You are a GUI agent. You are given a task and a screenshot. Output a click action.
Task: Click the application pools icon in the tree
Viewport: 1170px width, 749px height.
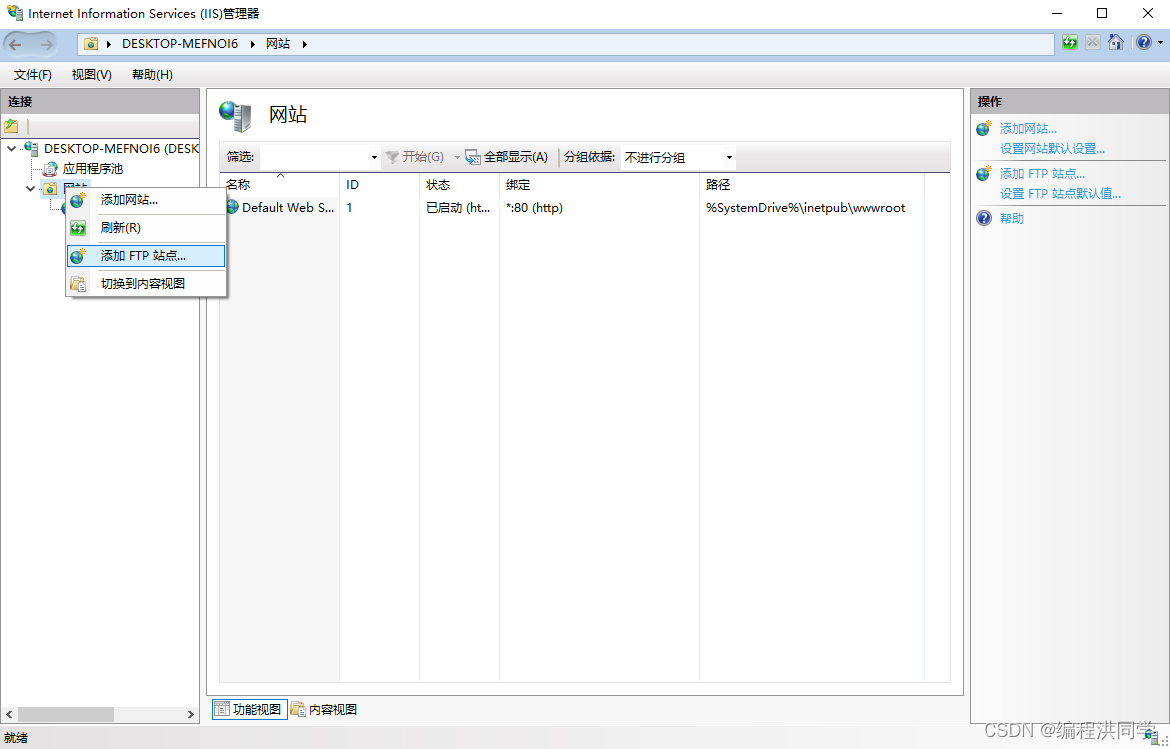pyautogui.click(x=50, y=169)
